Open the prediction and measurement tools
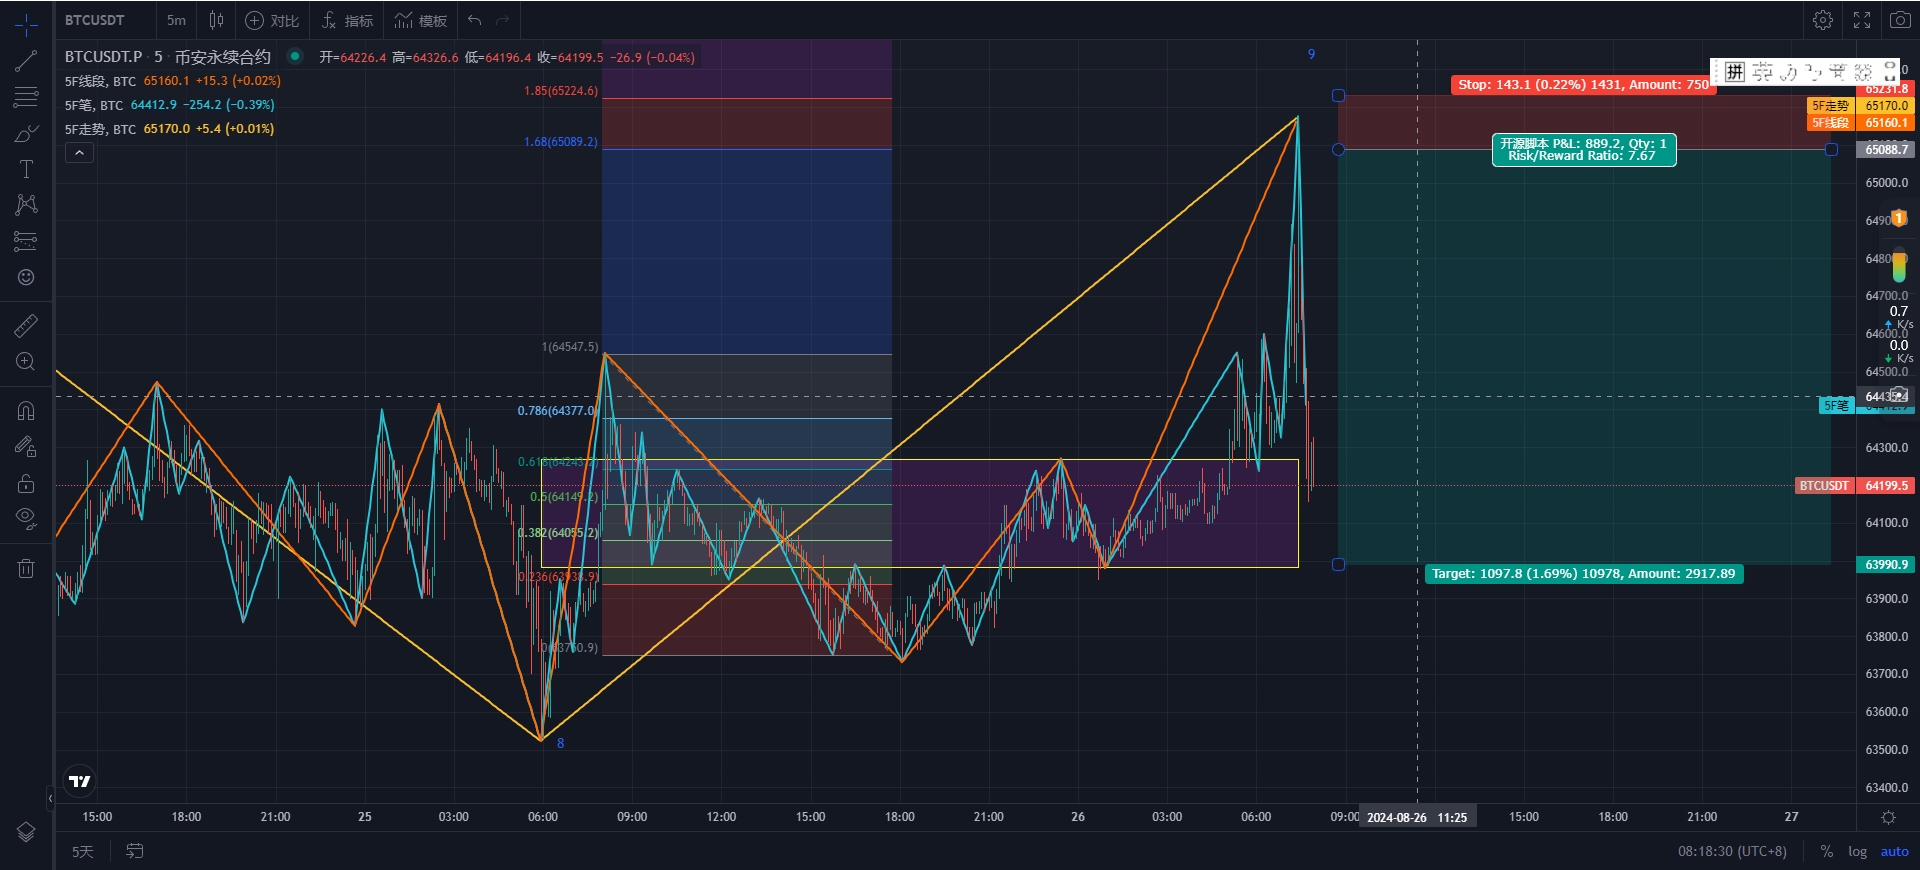1920x870 pixels. pyautogui.click(x=26, y=241)
